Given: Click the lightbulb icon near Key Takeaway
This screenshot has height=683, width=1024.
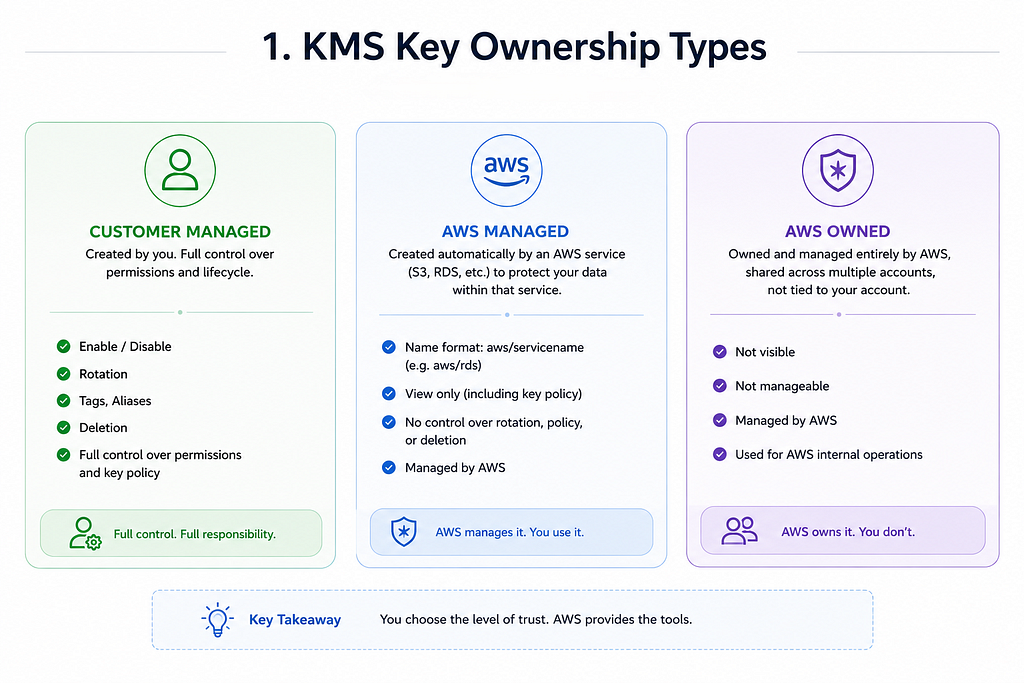Looking at the screenshot, I should (x=217, y=619).
